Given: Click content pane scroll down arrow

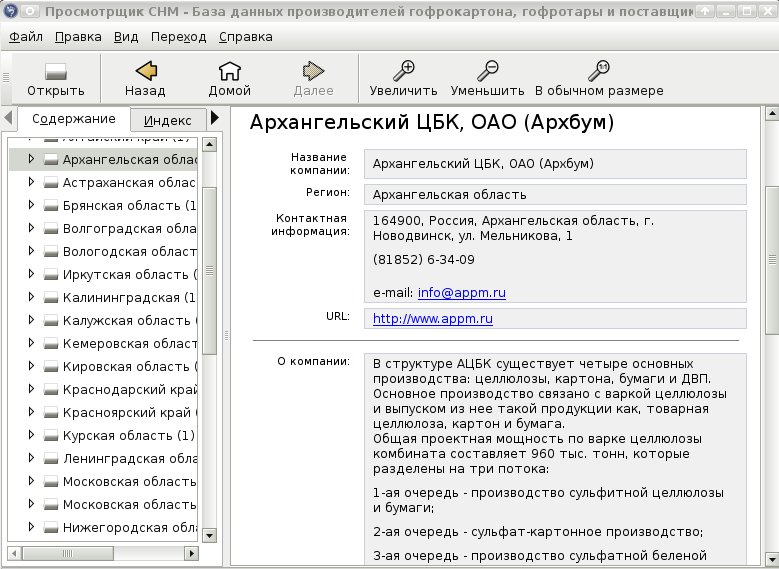Looking at the screenshot, I should click(x=772, y=558).
